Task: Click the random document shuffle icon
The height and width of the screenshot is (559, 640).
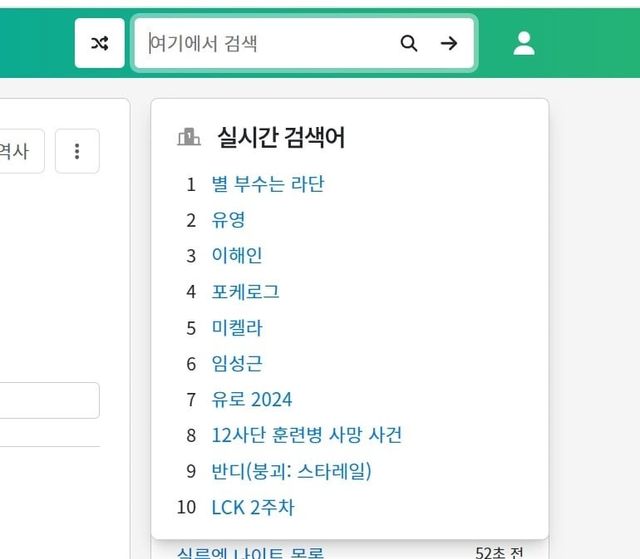Action: [100, 43]
